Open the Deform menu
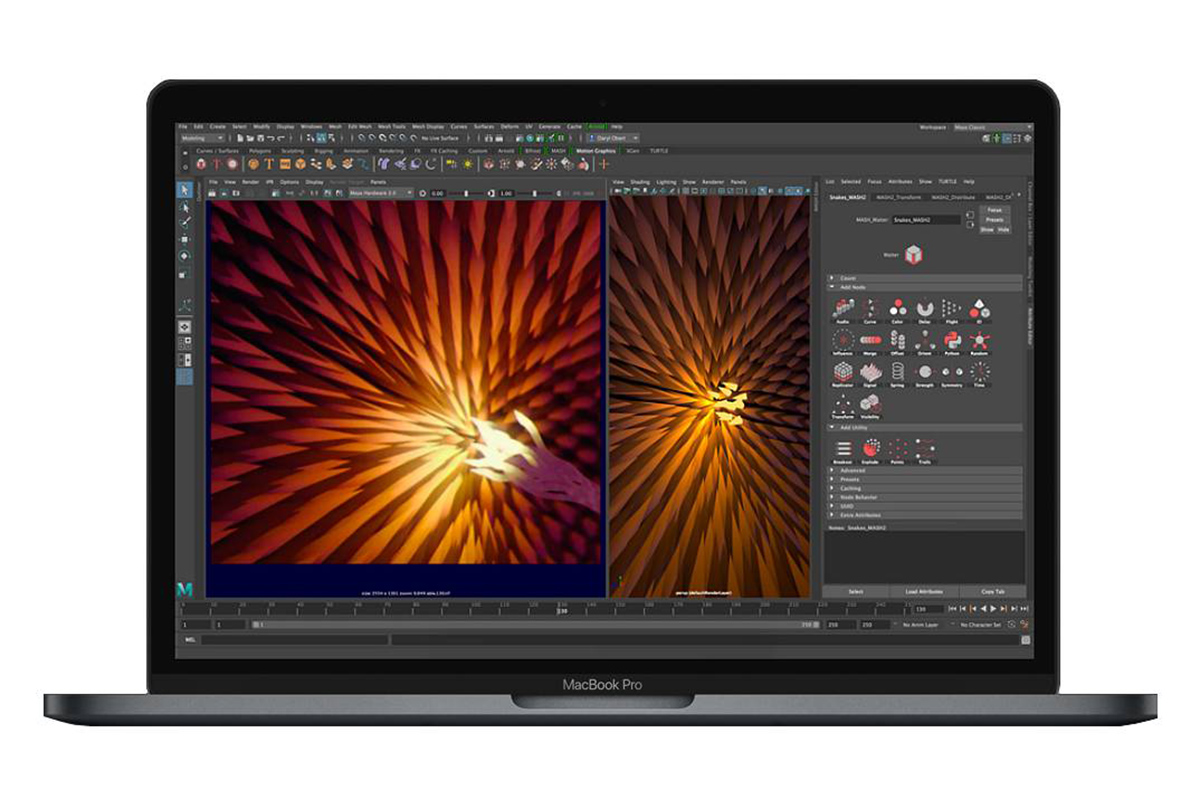The height and width of the screenshot is (800, 1200). tap(509, 127)
